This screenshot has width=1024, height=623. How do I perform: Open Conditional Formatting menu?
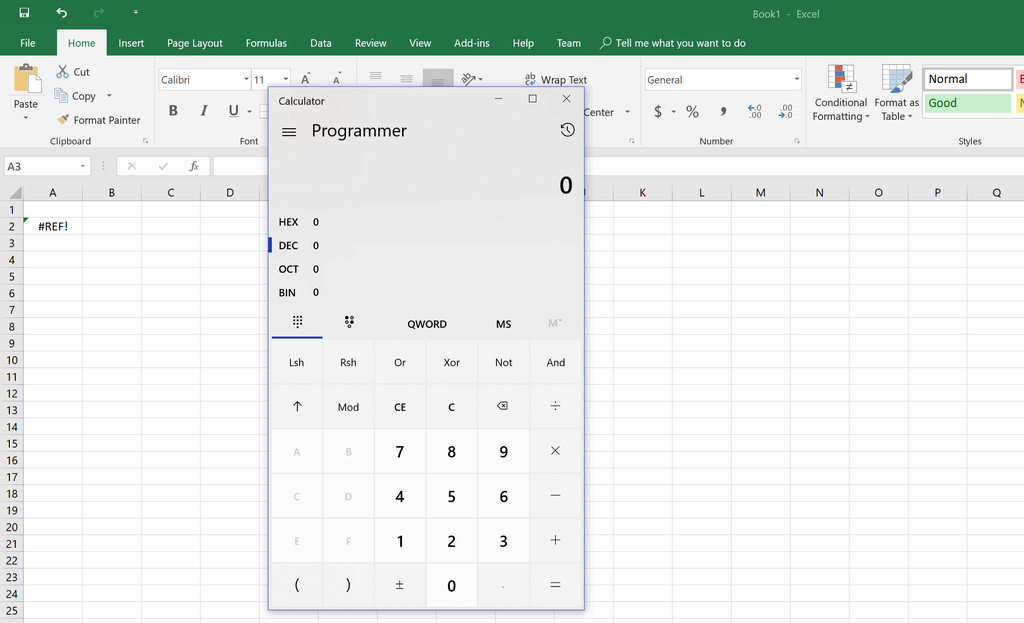(841, 93)
